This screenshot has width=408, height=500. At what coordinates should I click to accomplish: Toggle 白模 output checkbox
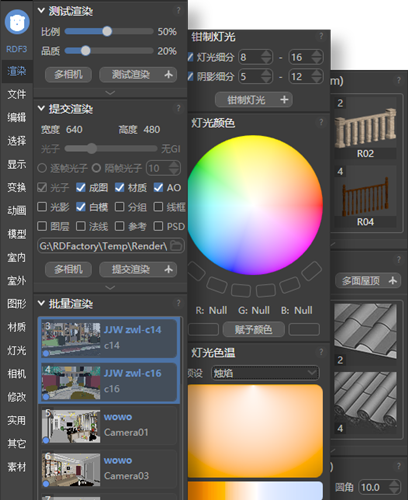(x=81, y=207)
